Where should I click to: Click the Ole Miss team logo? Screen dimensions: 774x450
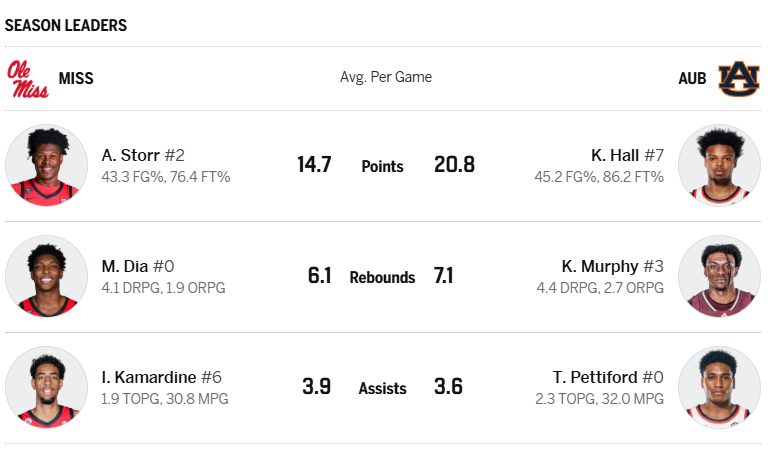click(29, 78)
